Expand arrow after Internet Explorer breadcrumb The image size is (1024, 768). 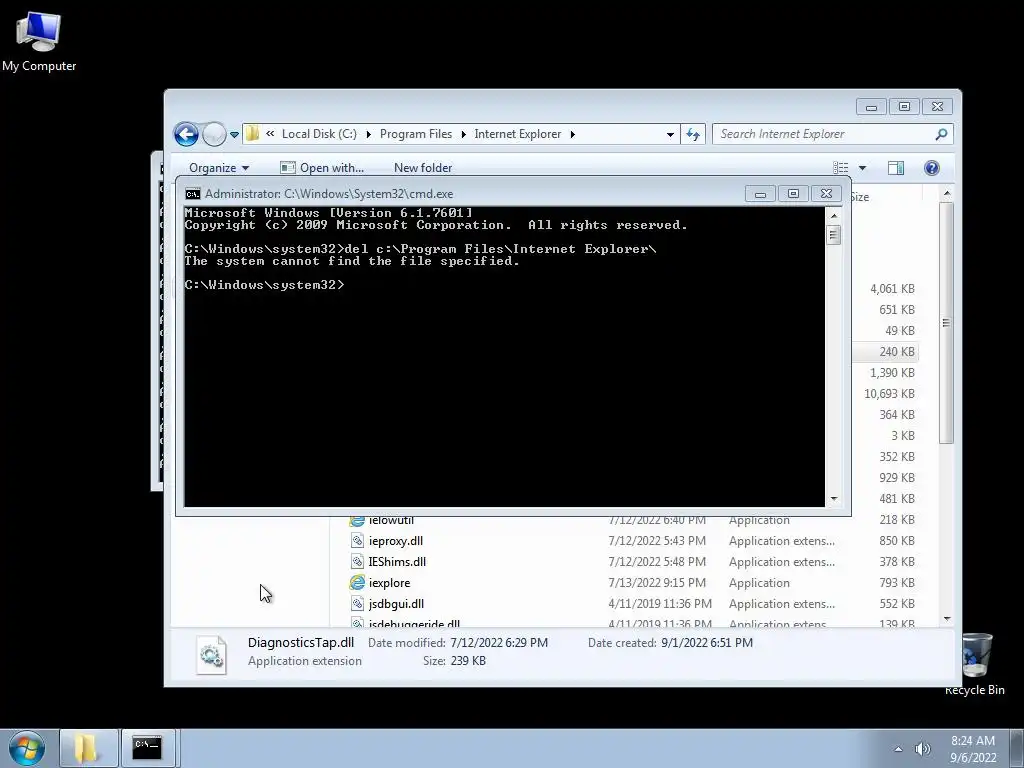(573, 134)
